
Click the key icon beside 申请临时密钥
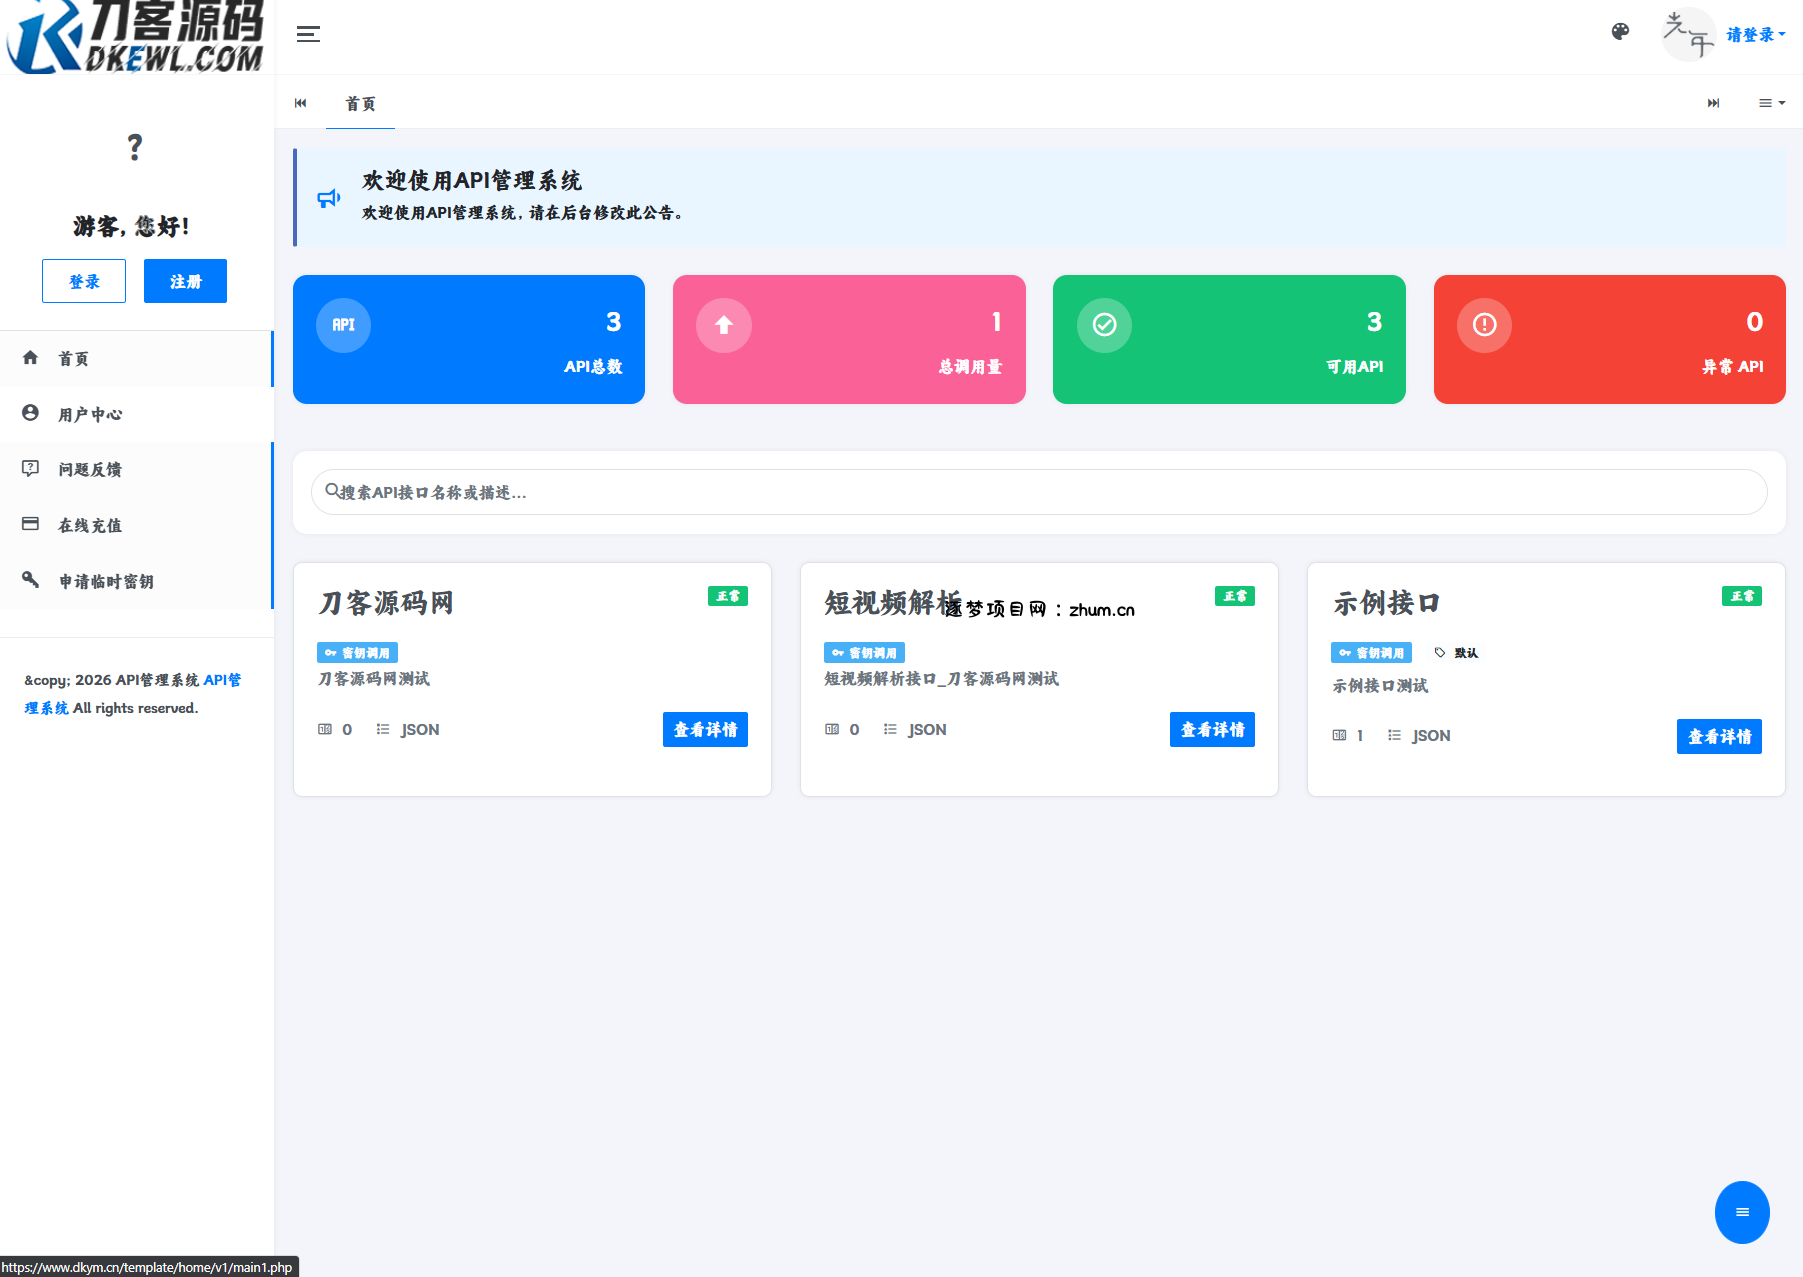(x=31, y=579)
